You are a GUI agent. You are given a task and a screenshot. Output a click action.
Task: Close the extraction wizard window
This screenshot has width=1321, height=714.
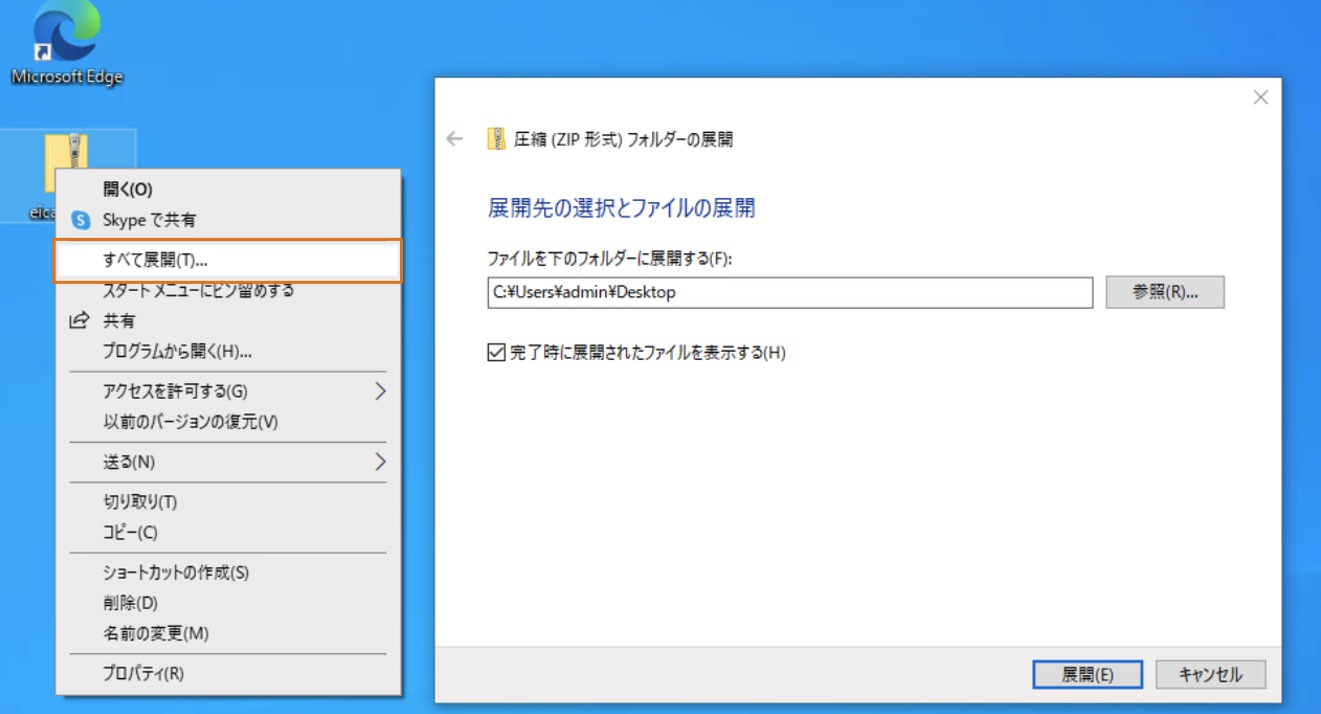1260,97
